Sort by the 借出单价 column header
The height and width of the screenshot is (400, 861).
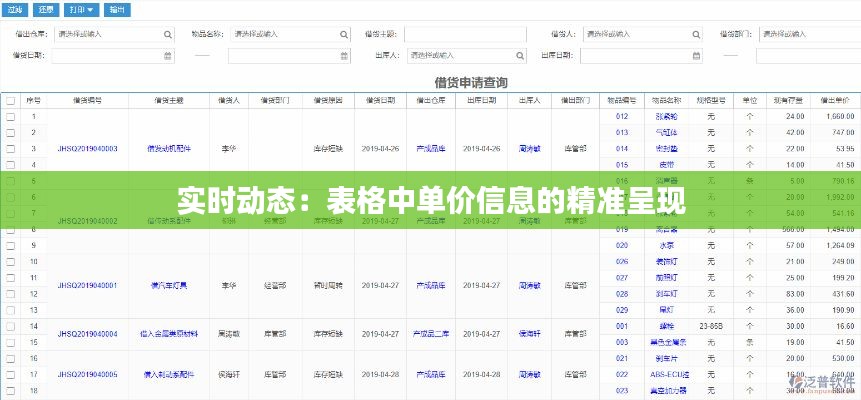[x=833, y=101]
